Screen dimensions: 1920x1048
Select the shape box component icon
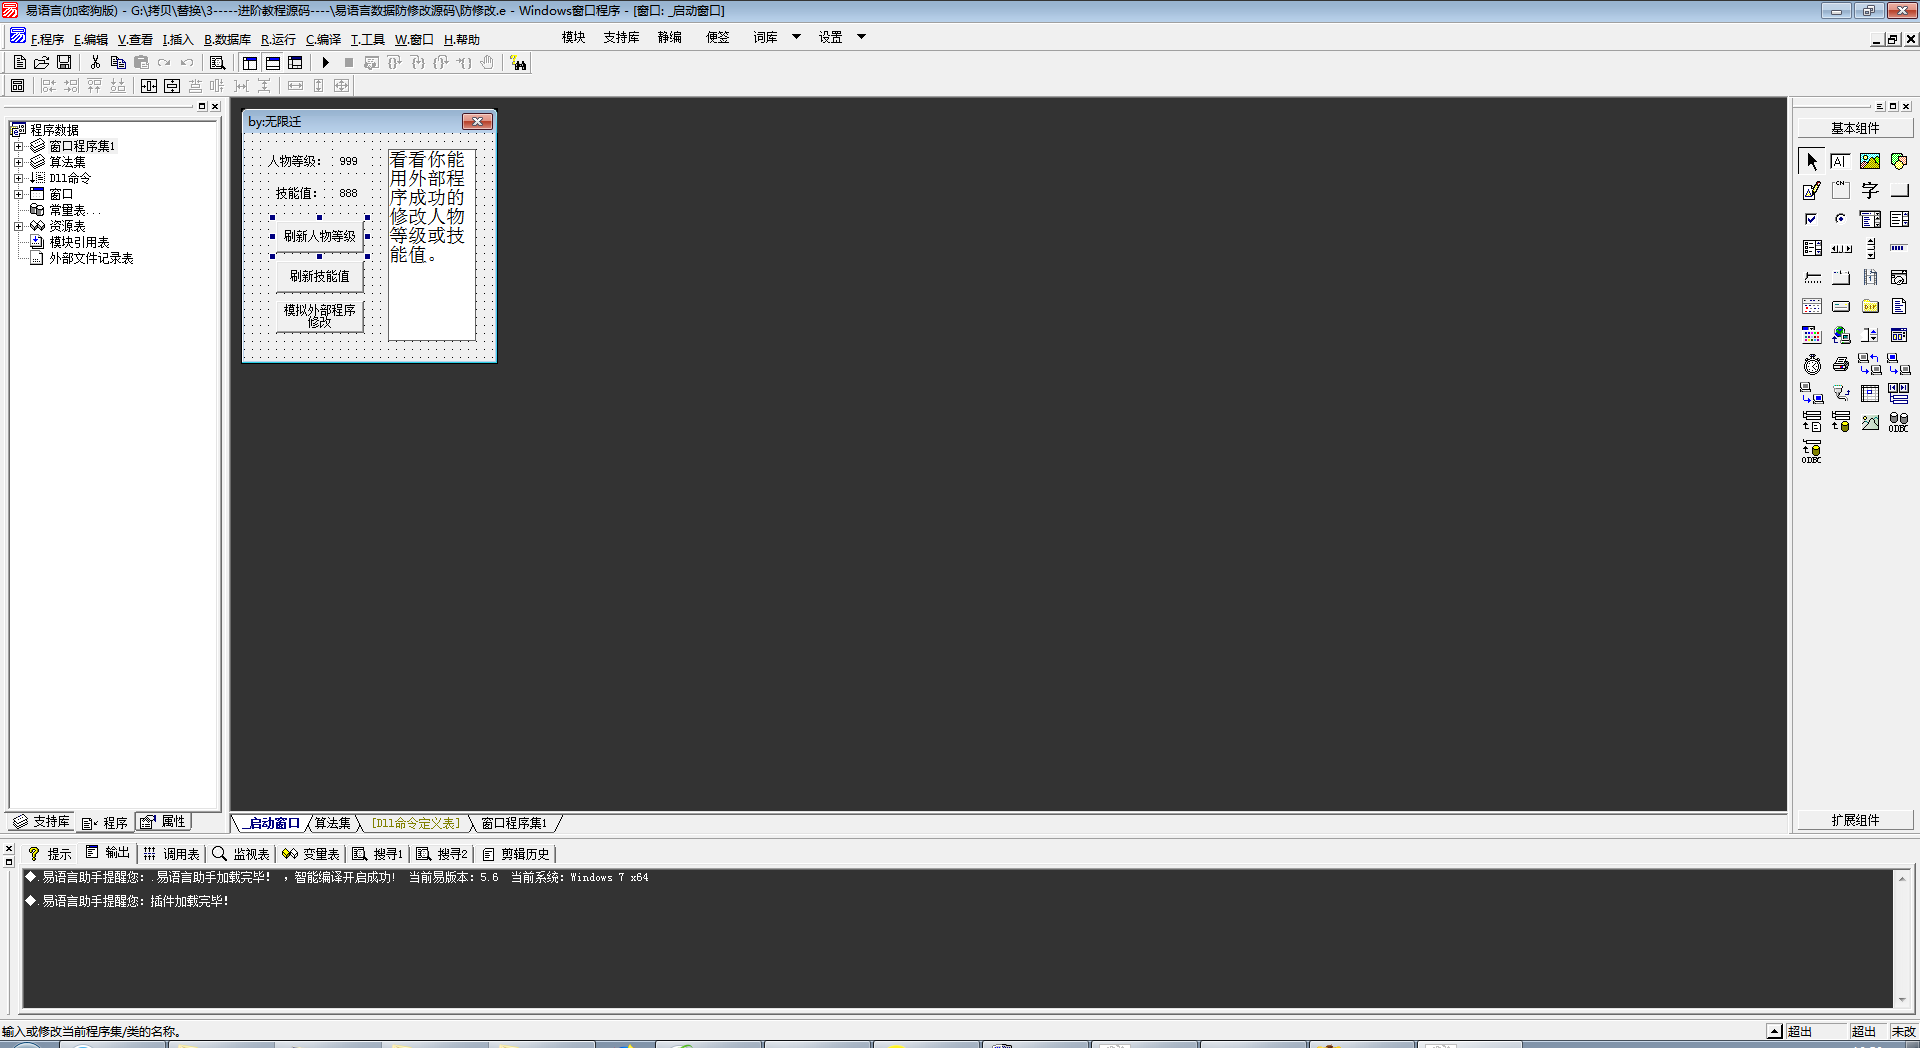1899,161
